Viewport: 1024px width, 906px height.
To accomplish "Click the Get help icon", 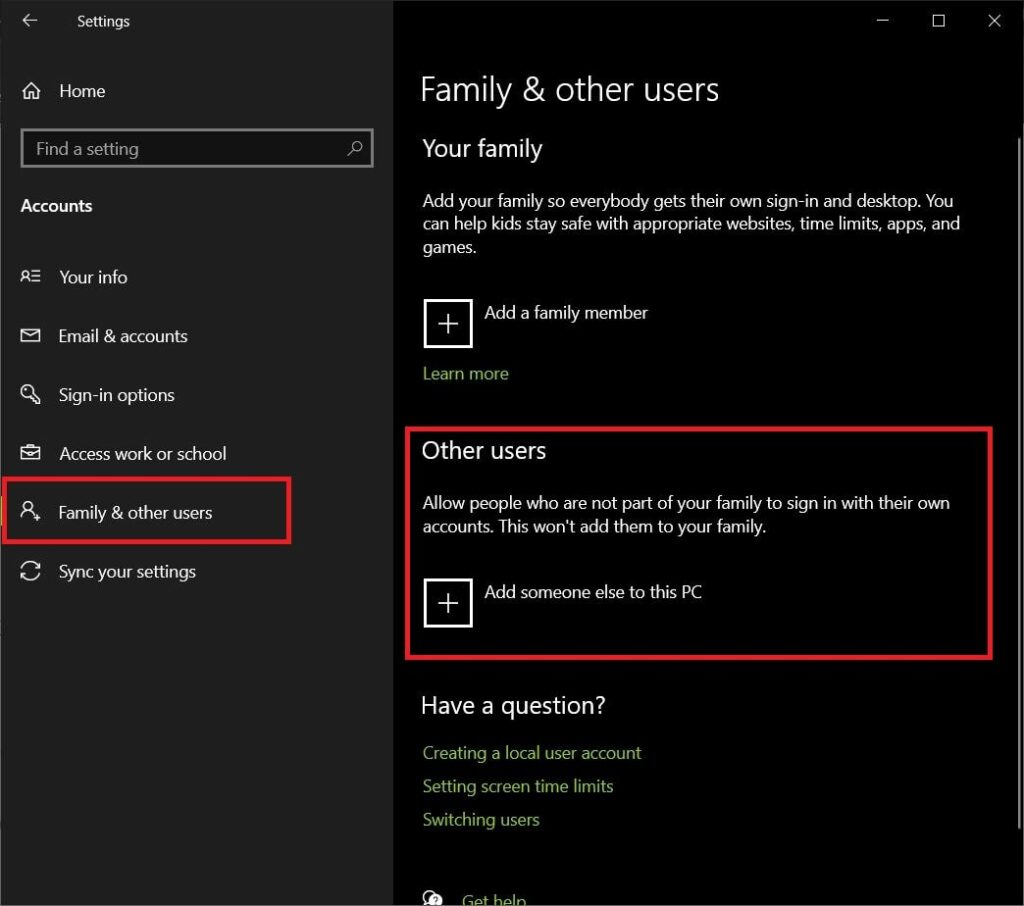I will click(x=432, y=897).
